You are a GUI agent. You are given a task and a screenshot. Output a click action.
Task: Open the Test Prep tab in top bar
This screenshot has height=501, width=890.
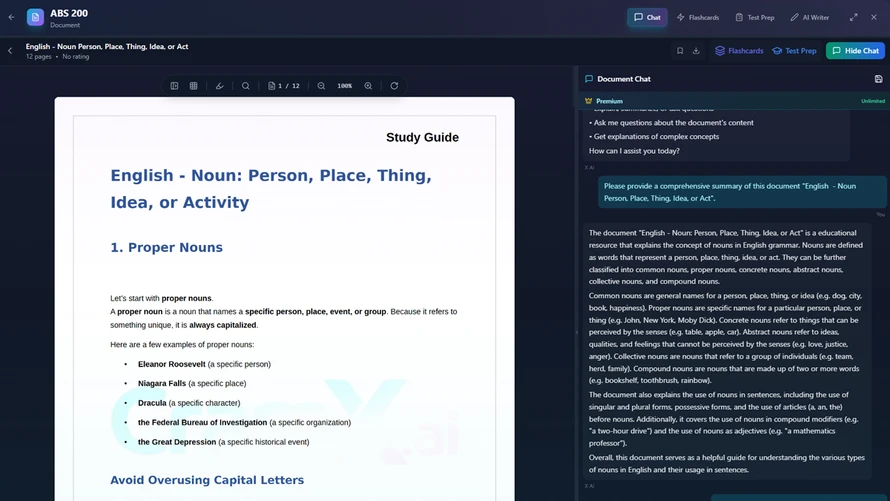tap(755, 17)
